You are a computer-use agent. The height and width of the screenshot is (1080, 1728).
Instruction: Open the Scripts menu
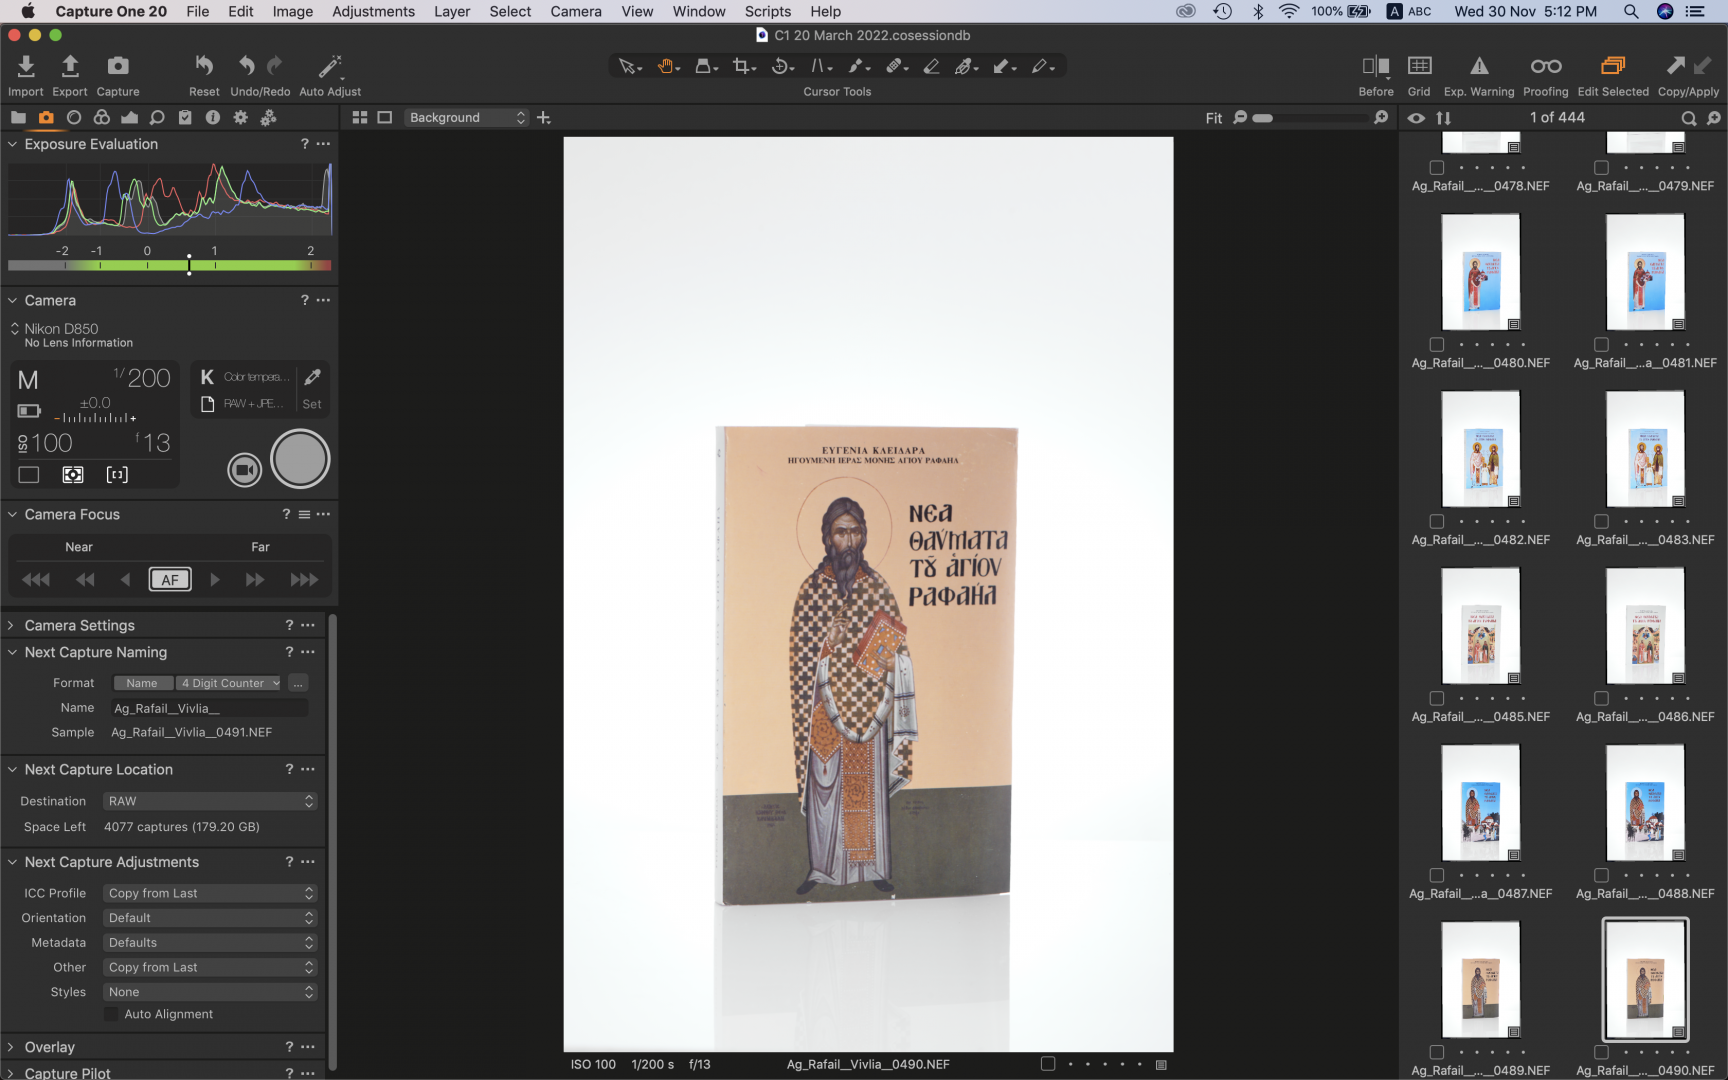767,11
